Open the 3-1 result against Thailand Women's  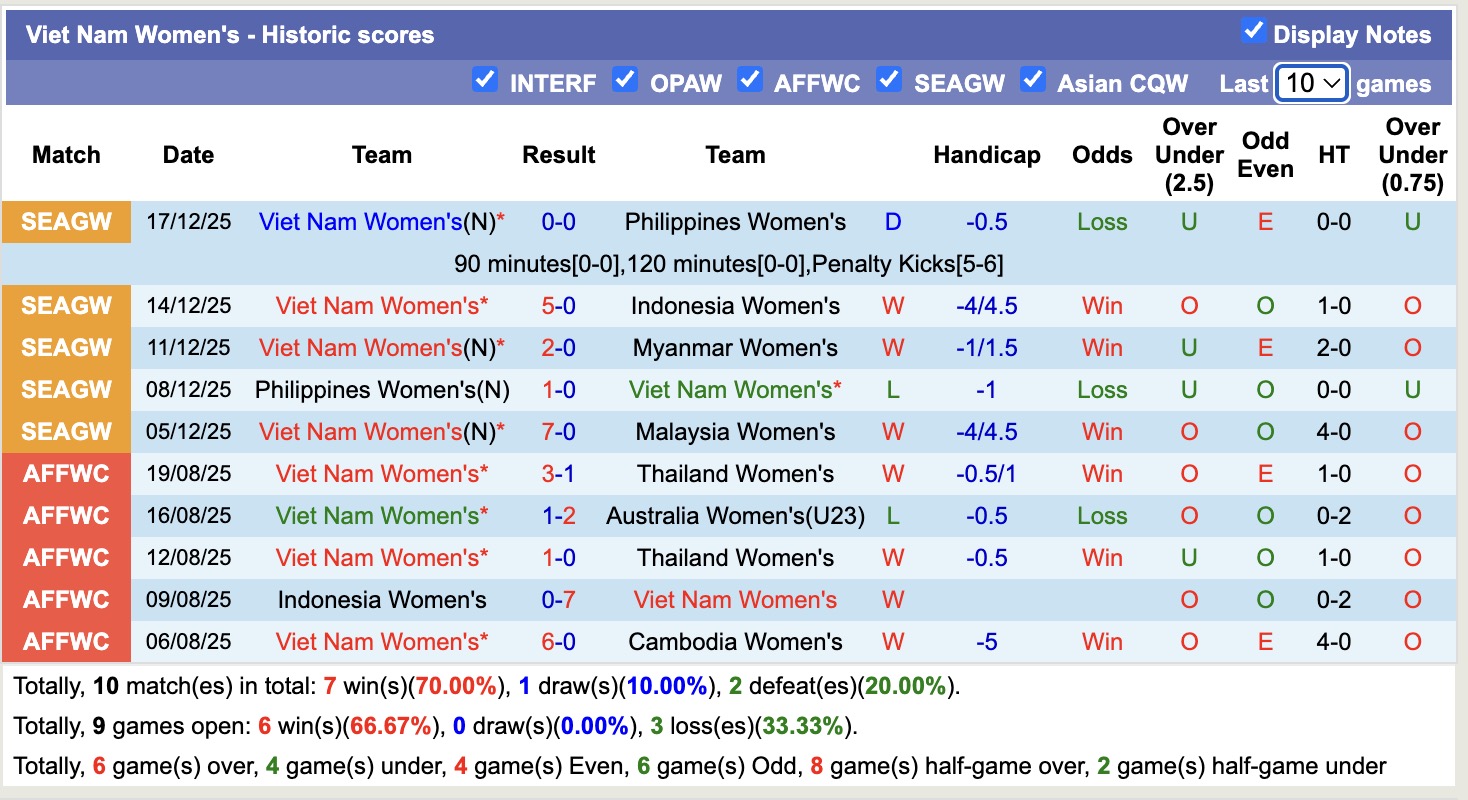click(558, 474)
